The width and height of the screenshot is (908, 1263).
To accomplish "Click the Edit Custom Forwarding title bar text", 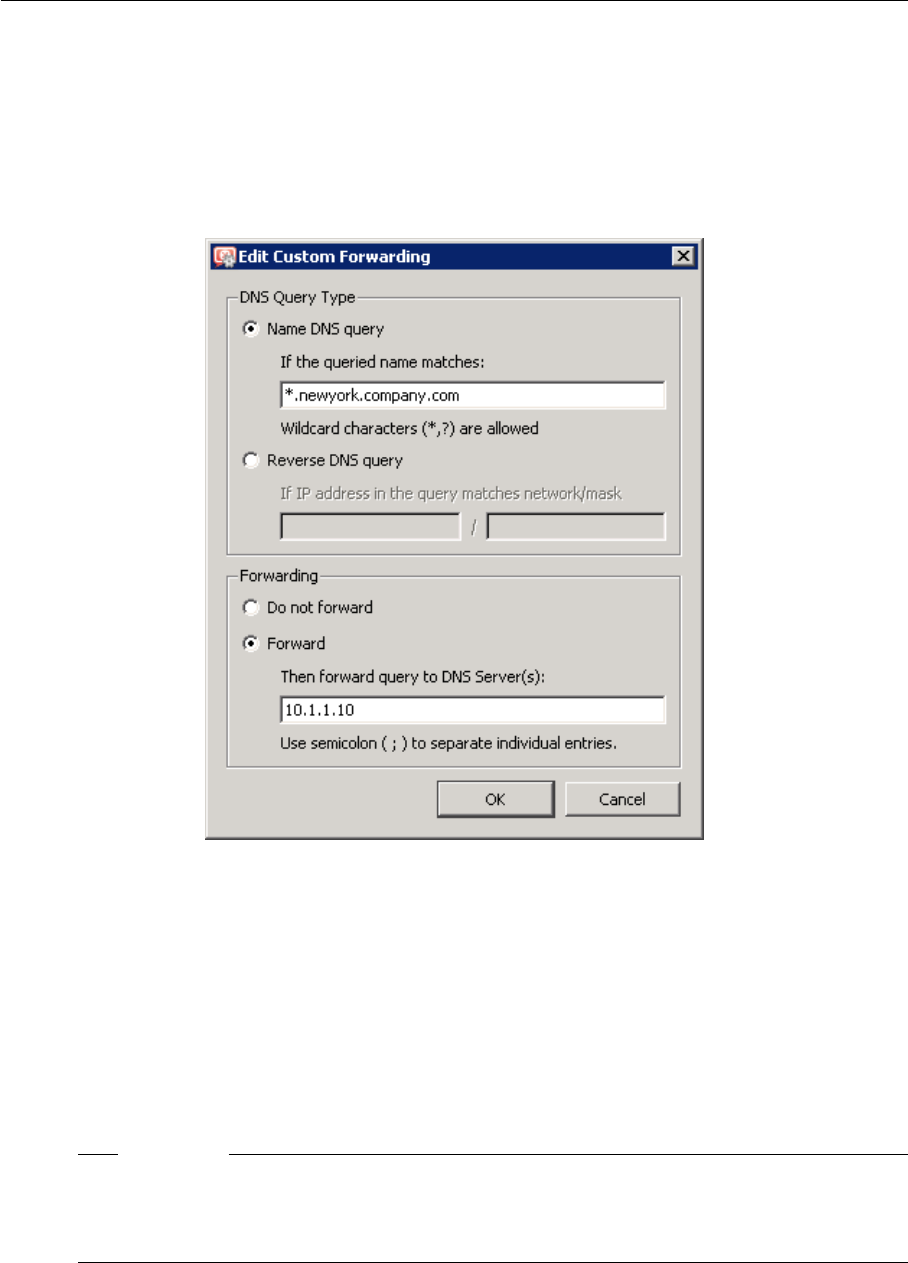I will click(334, 257).
